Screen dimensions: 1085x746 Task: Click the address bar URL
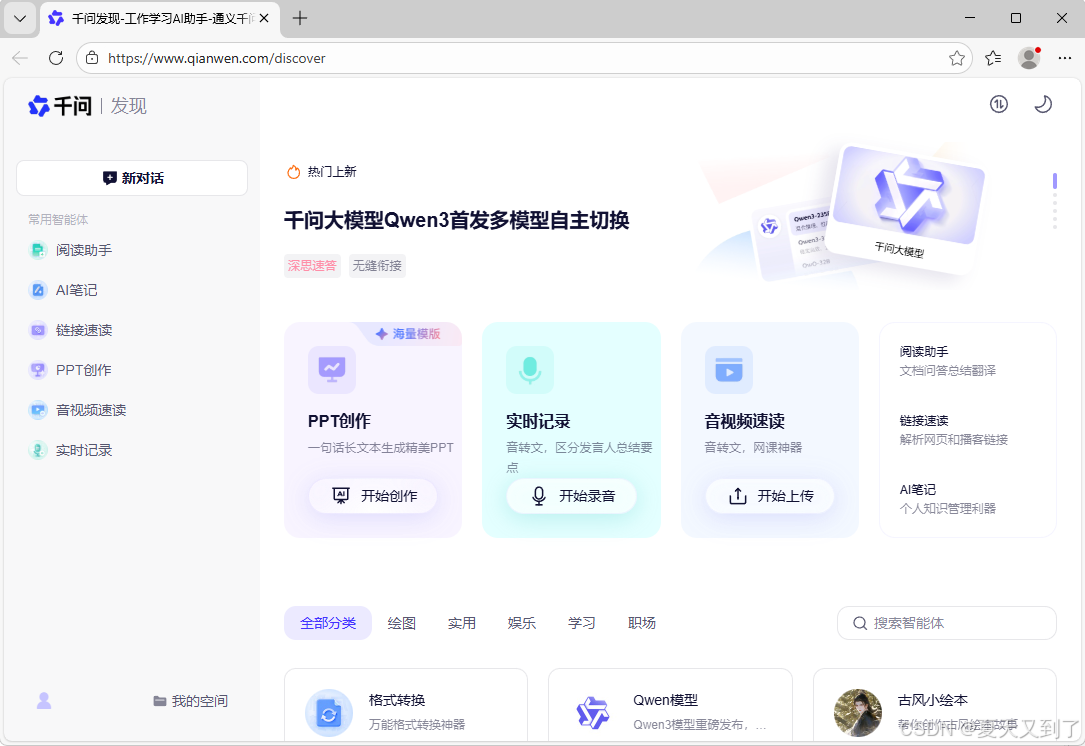[217, 58]
